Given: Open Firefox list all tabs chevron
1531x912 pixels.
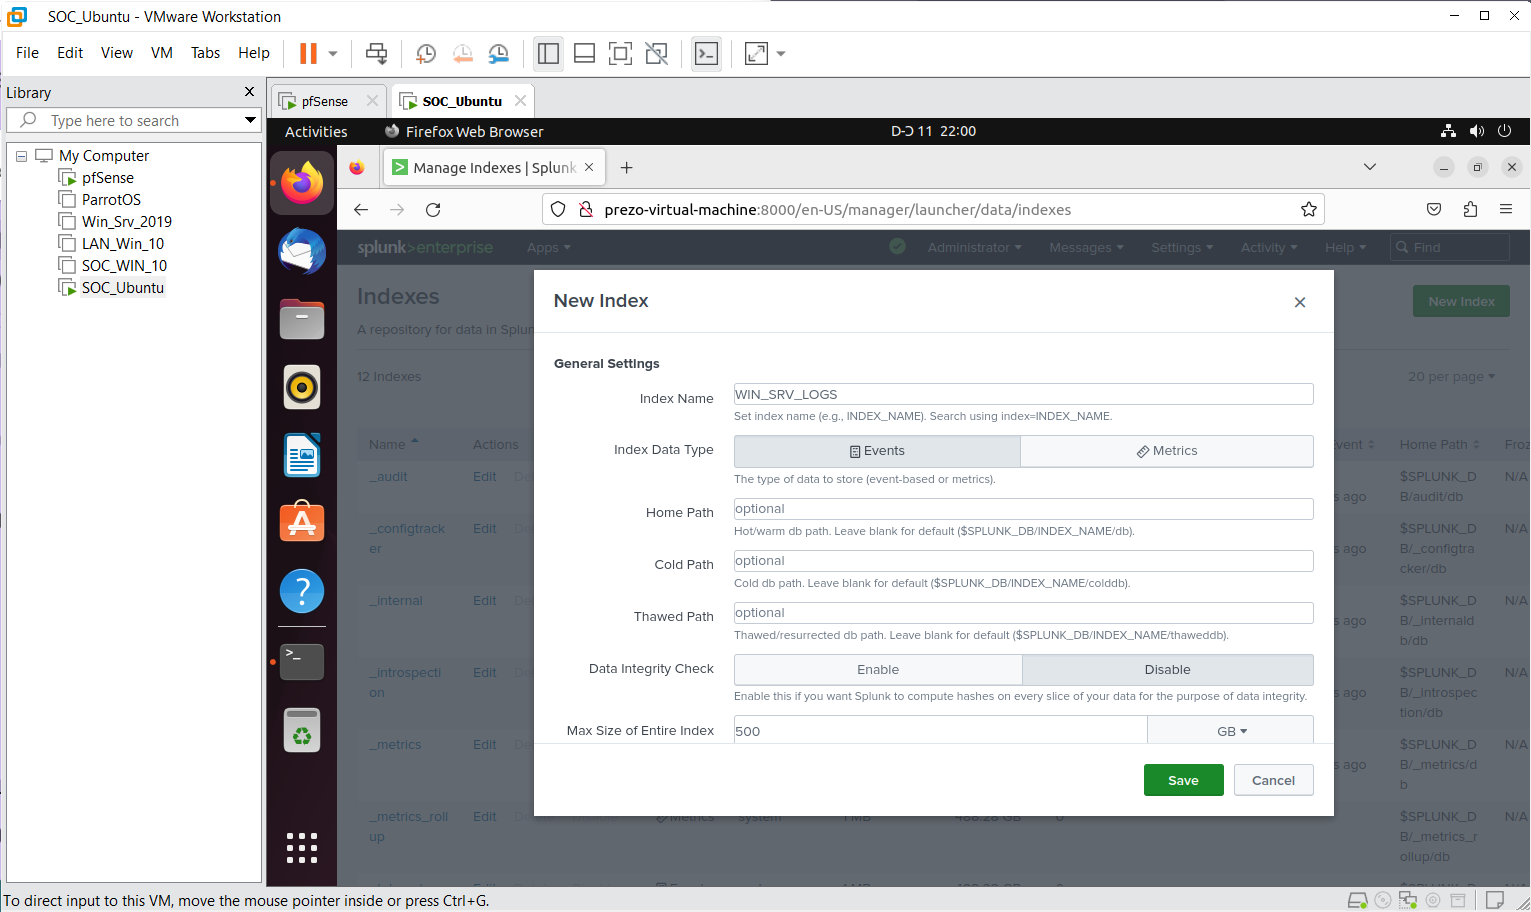Looking at the screenshot, I should coord(1370,167).
